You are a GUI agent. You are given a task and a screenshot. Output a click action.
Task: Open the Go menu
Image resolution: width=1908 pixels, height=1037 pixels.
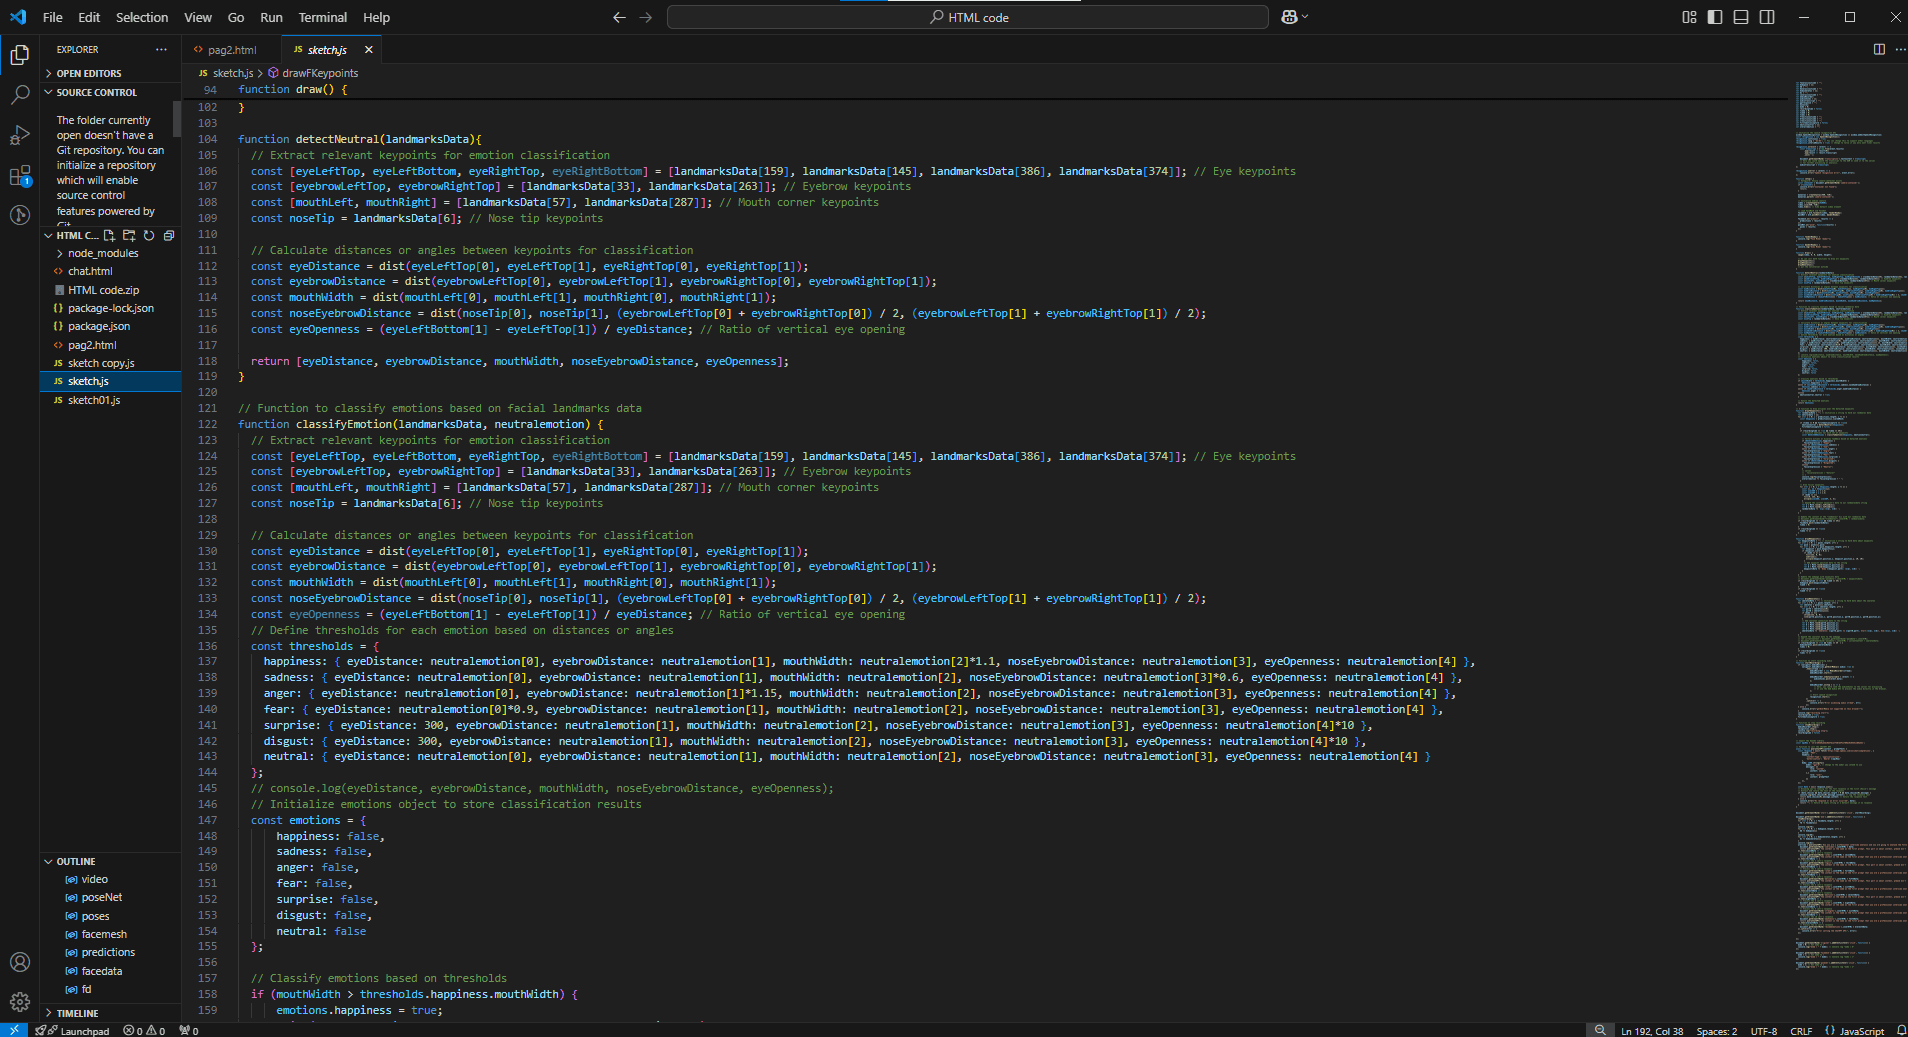[x=236, y=17]
